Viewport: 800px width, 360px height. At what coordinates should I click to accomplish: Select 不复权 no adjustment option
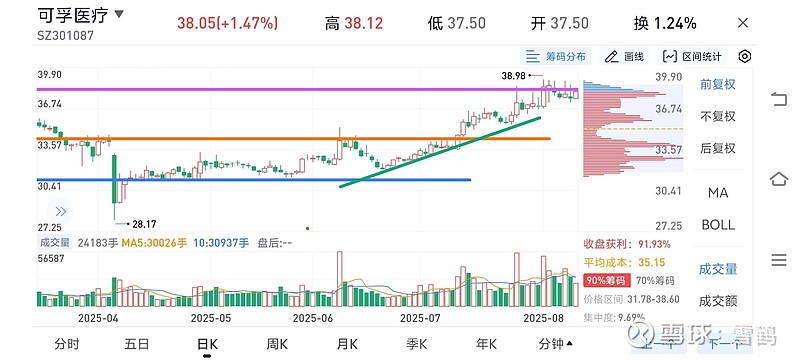click(x=718, y=116)
